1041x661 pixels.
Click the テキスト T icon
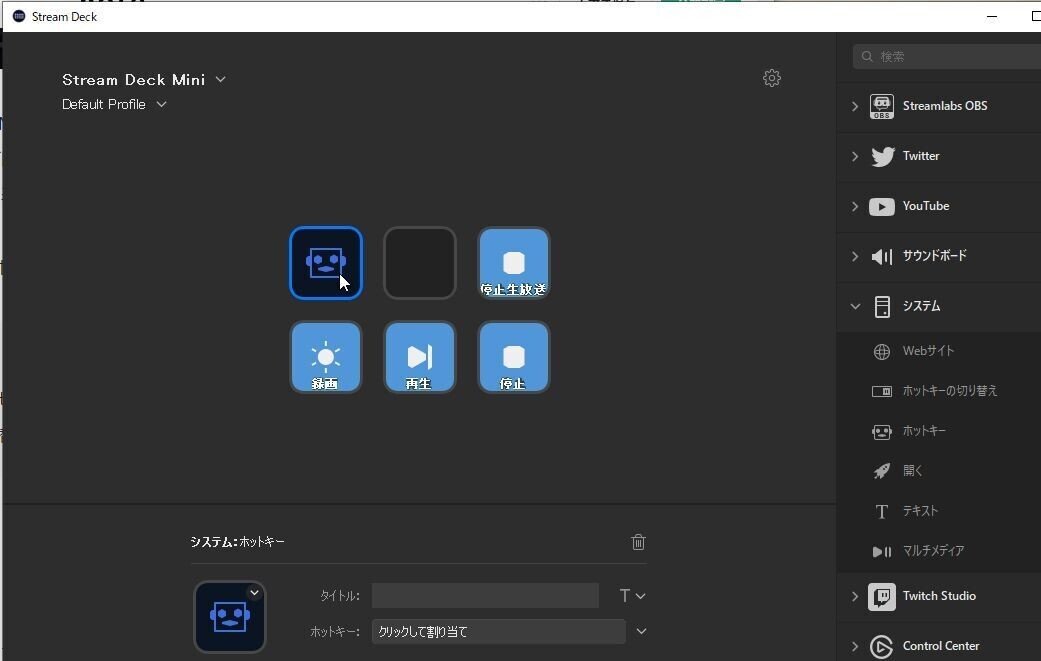[882, 511]
